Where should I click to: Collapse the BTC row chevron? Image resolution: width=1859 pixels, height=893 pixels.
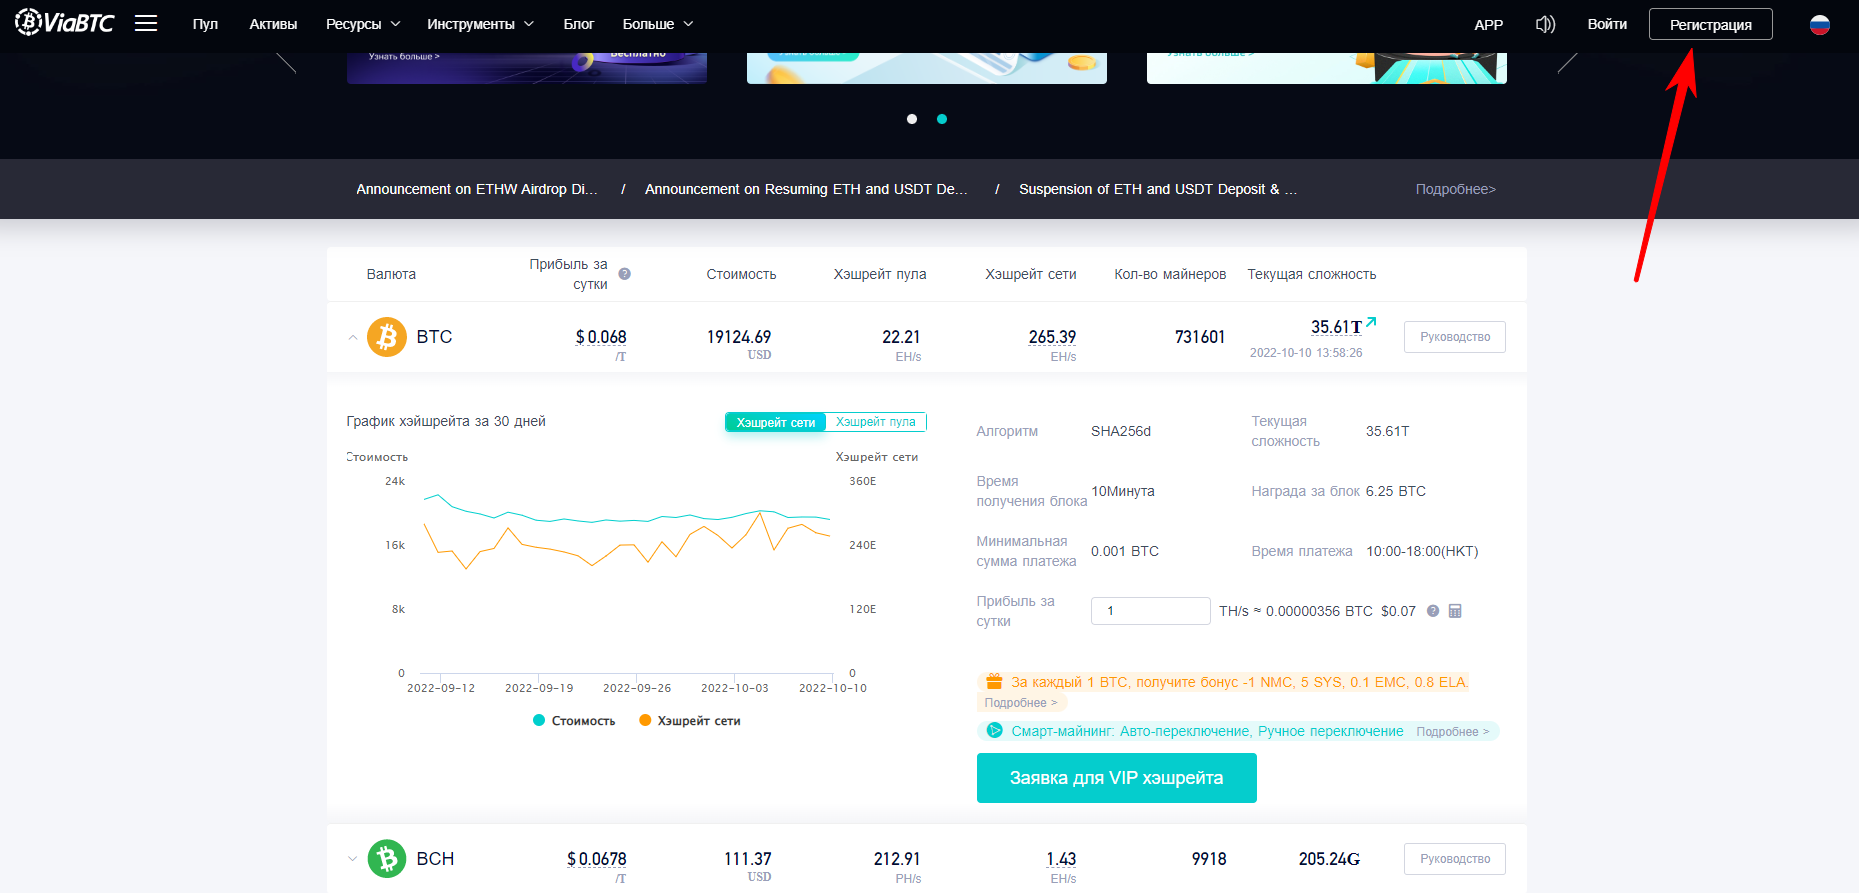pyautogui.click(x=352, y=337)
